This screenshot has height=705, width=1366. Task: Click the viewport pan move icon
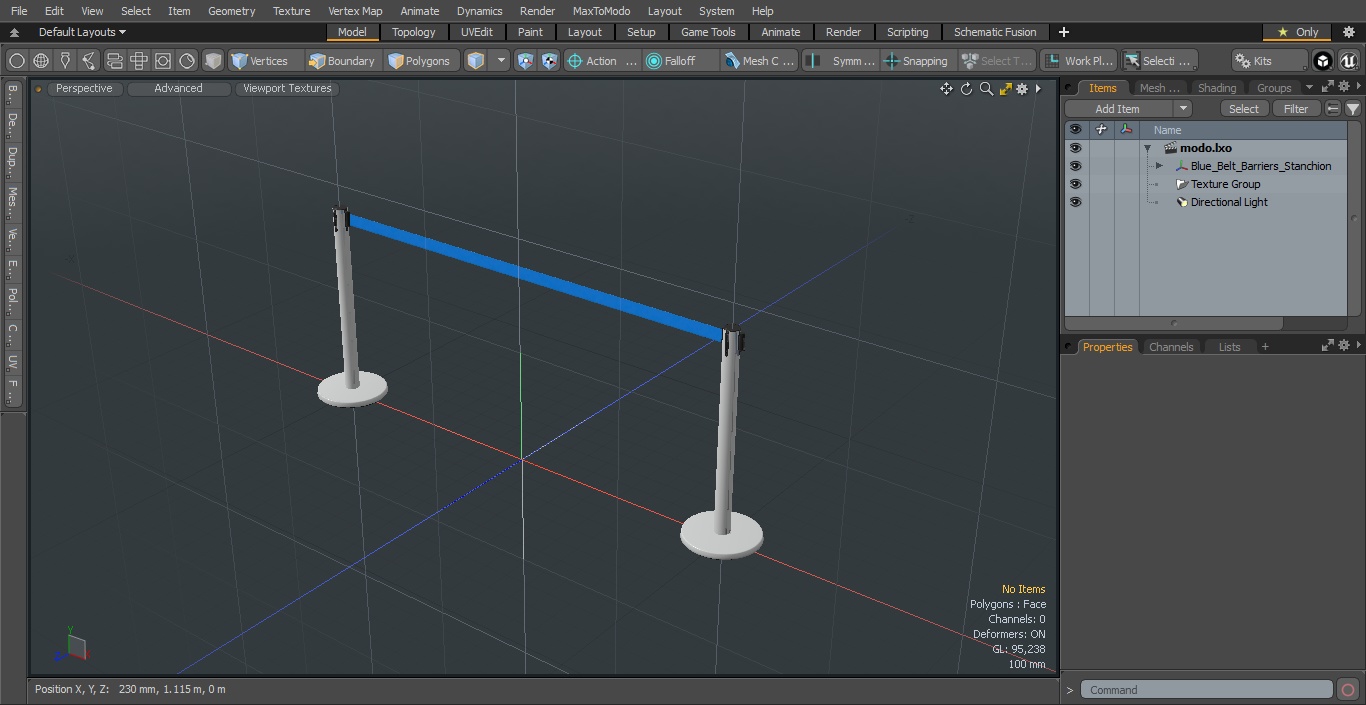pos(946,89)
